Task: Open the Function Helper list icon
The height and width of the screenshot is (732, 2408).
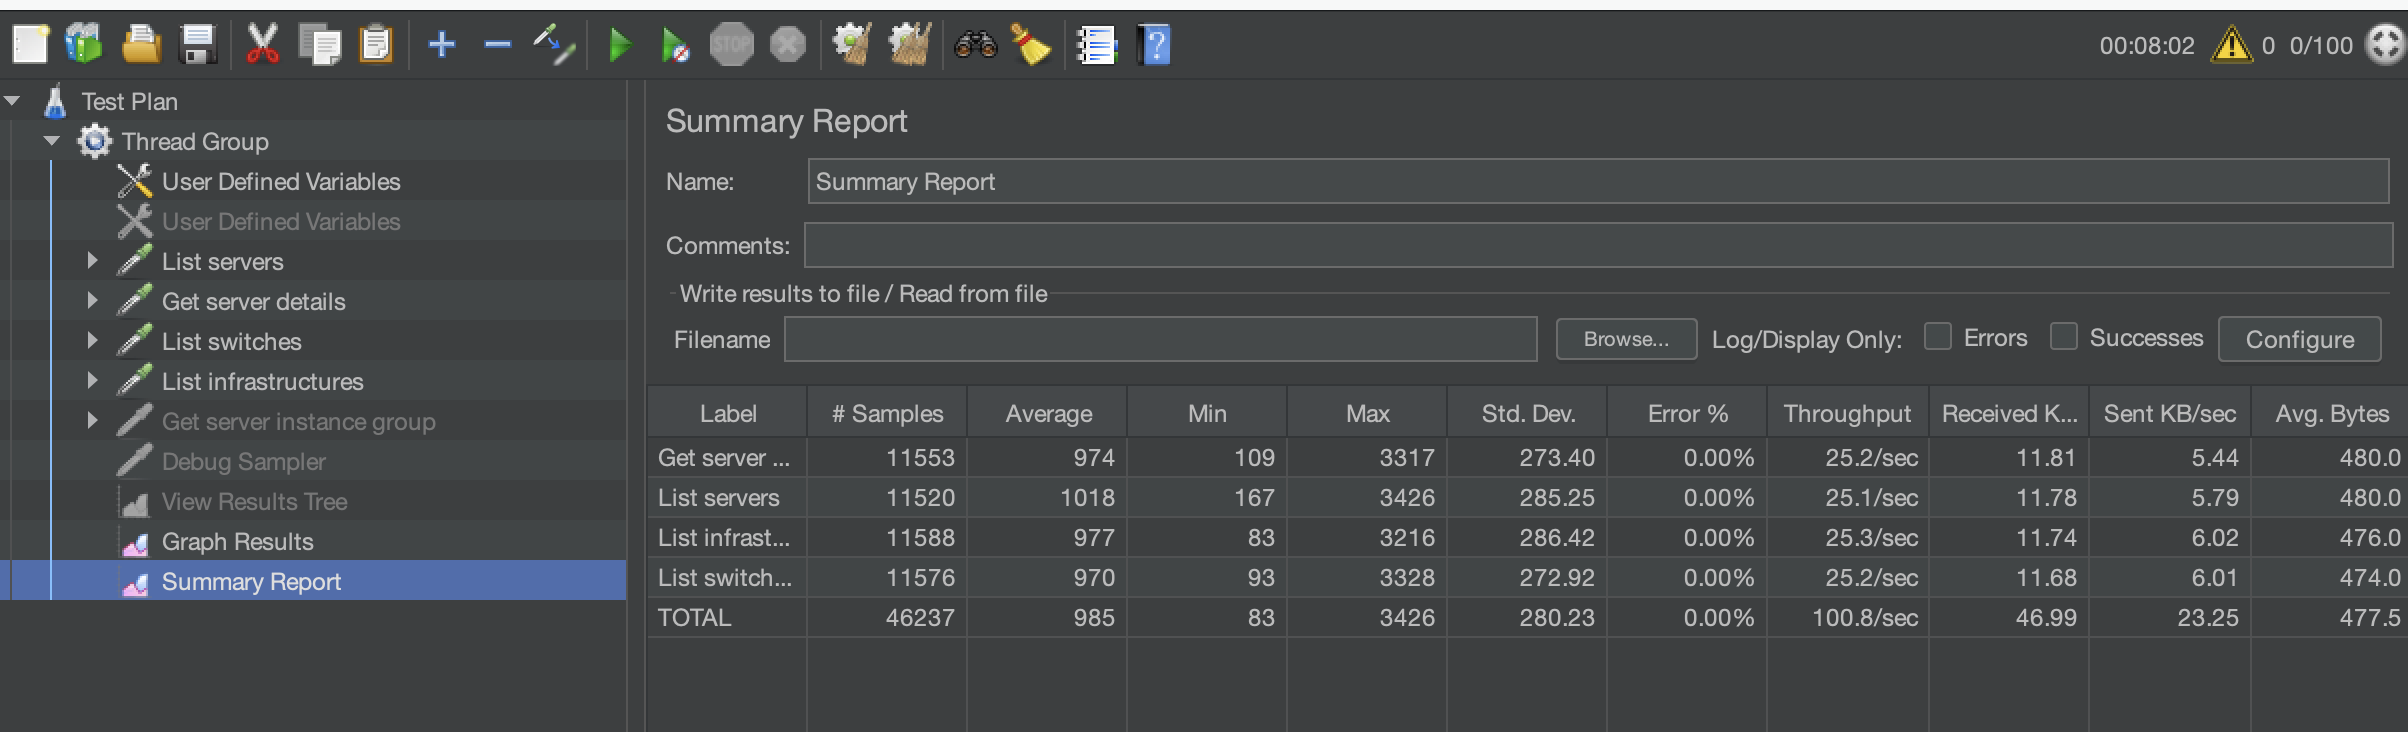Action: 1096,45
